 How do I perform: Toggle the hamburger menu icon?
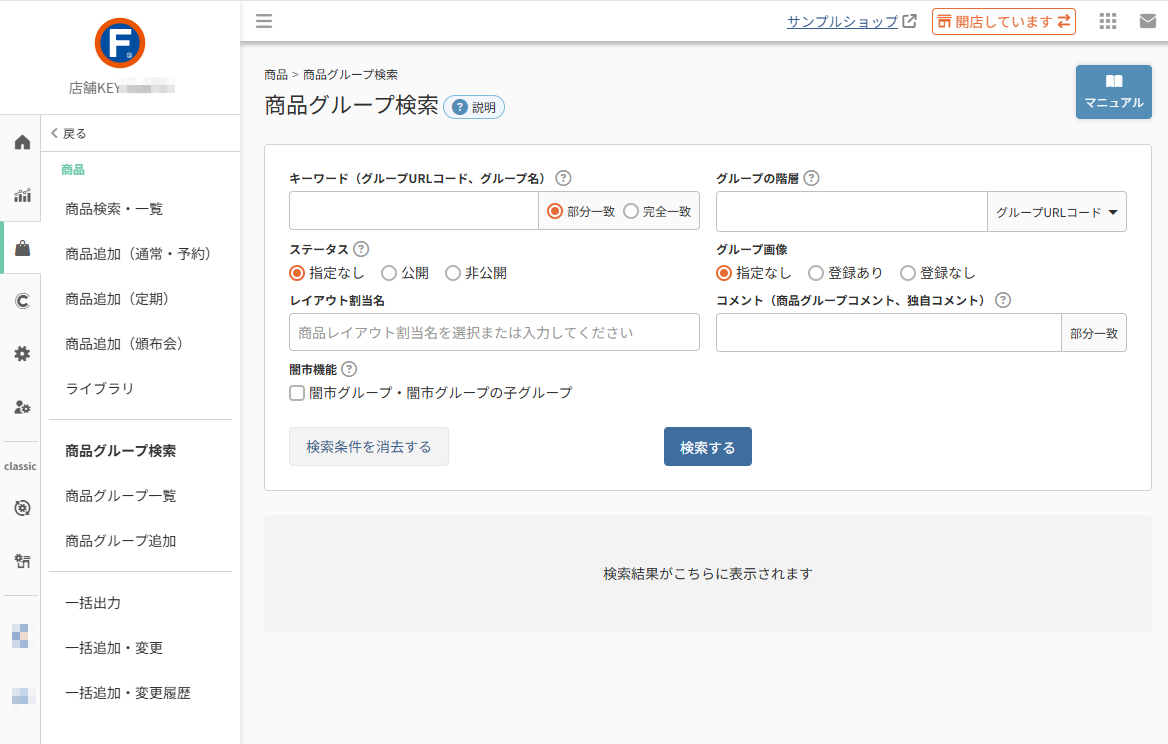click(x=264, y=21)
